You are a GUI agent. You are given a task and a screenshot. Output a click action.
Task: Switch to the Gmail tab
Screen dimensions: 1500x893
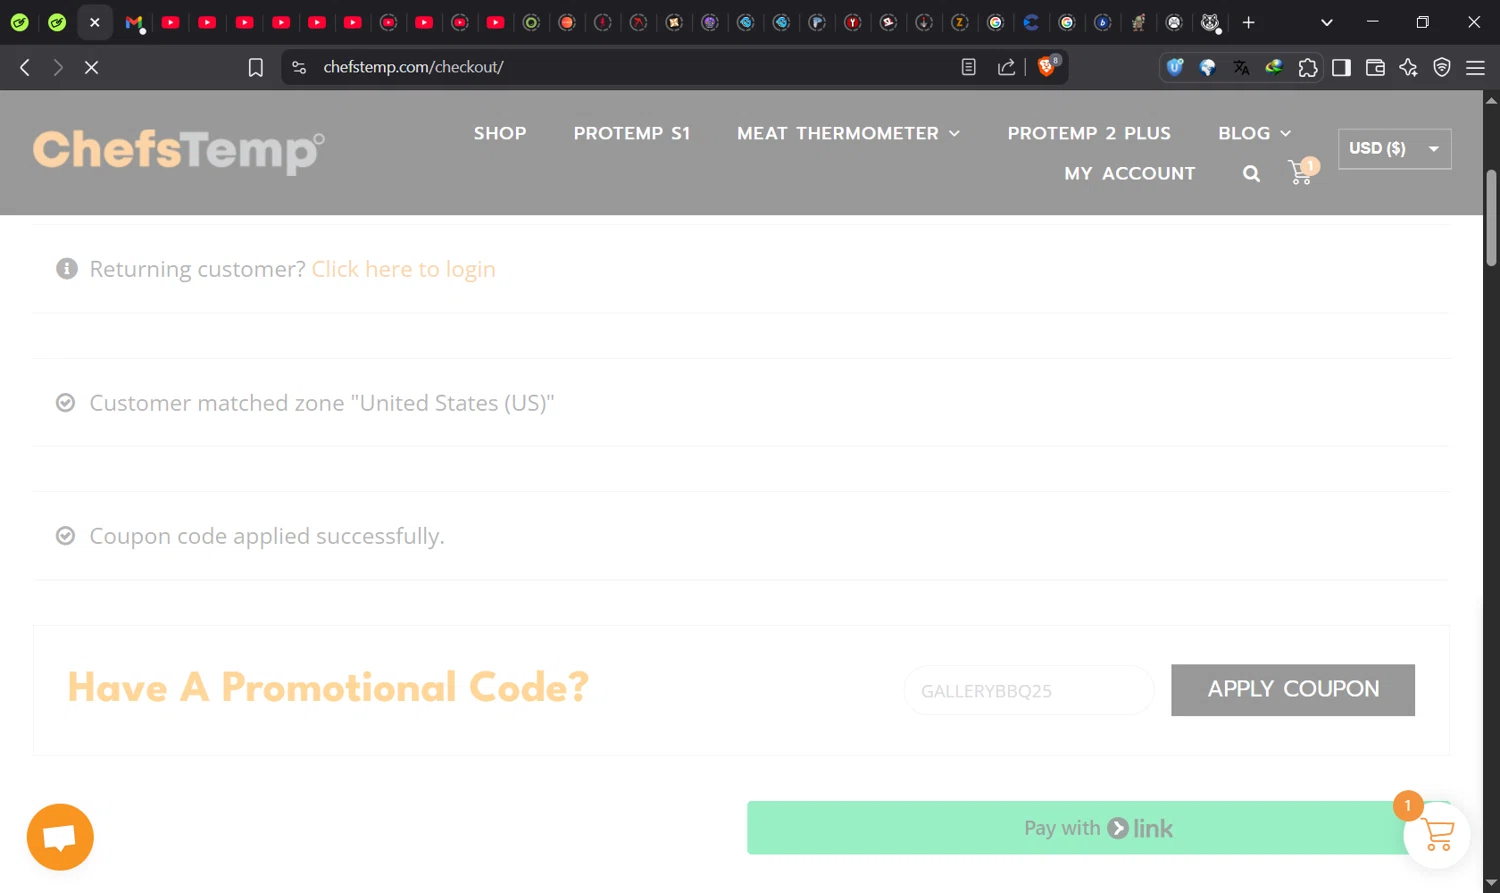click(x=133, y=22)
